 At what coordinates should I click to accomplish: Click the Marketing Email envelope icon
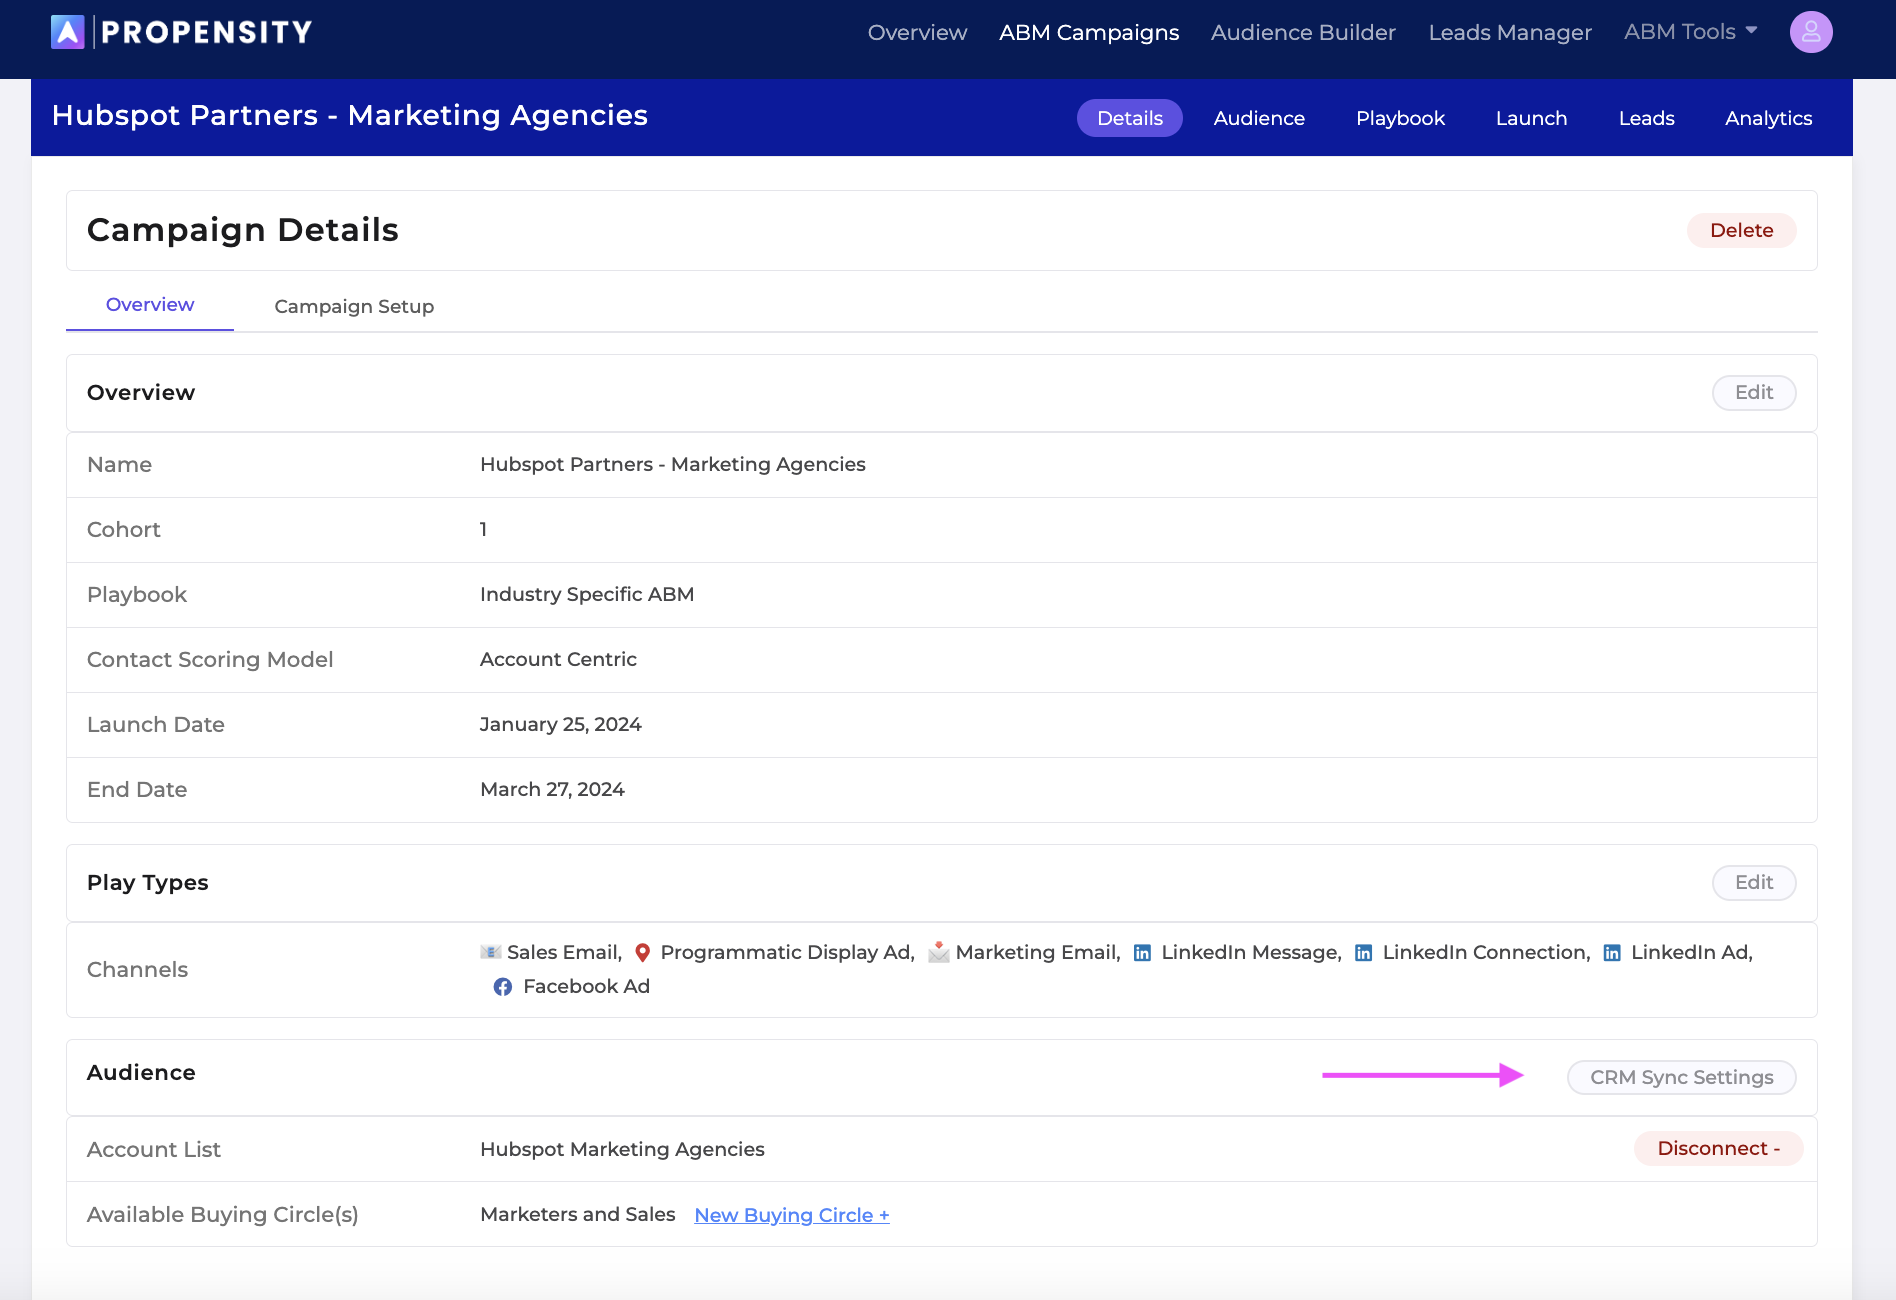click(x=938, y=952)
